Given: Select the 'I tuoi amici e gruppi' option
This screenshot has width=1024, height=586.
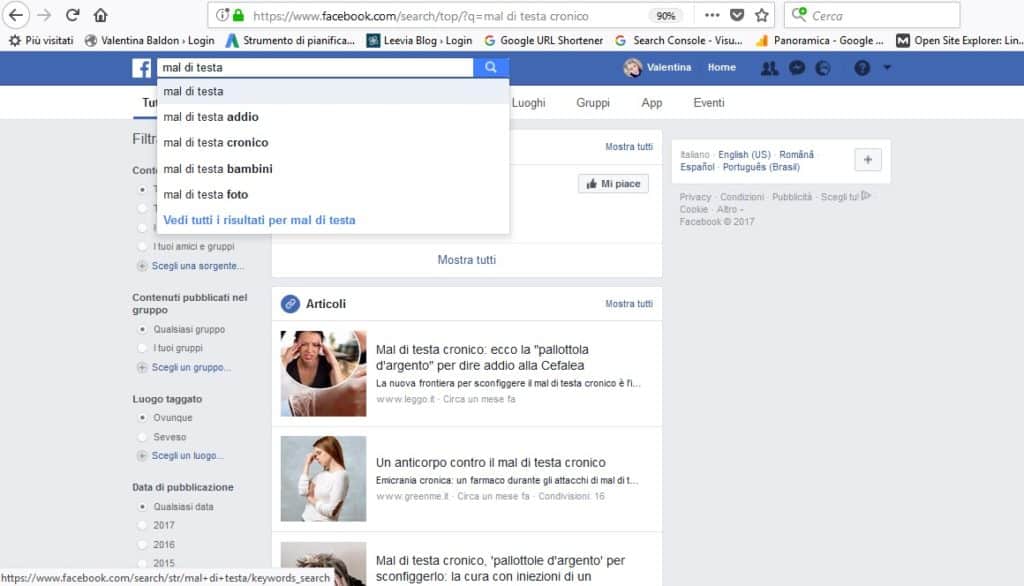Looking at the screenshot, I should (142, 246).
